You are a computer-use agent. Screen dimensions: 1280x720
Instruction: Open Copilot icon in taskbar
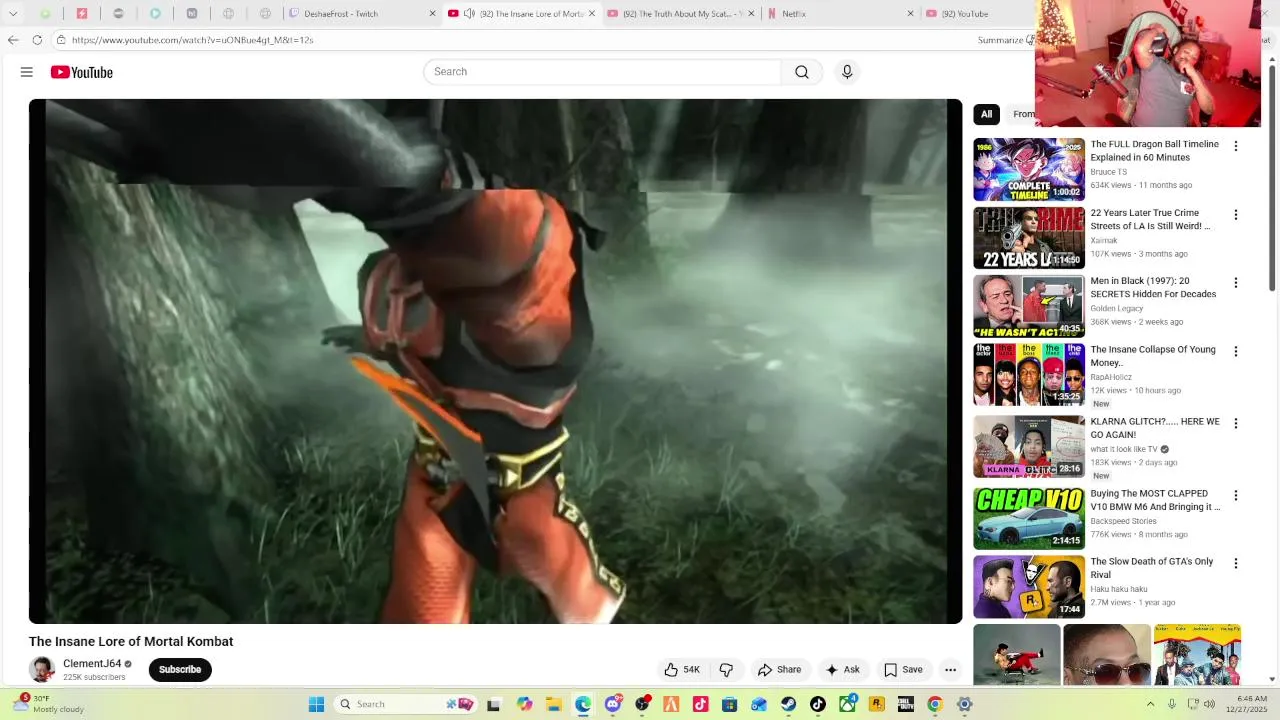point(525,704)
